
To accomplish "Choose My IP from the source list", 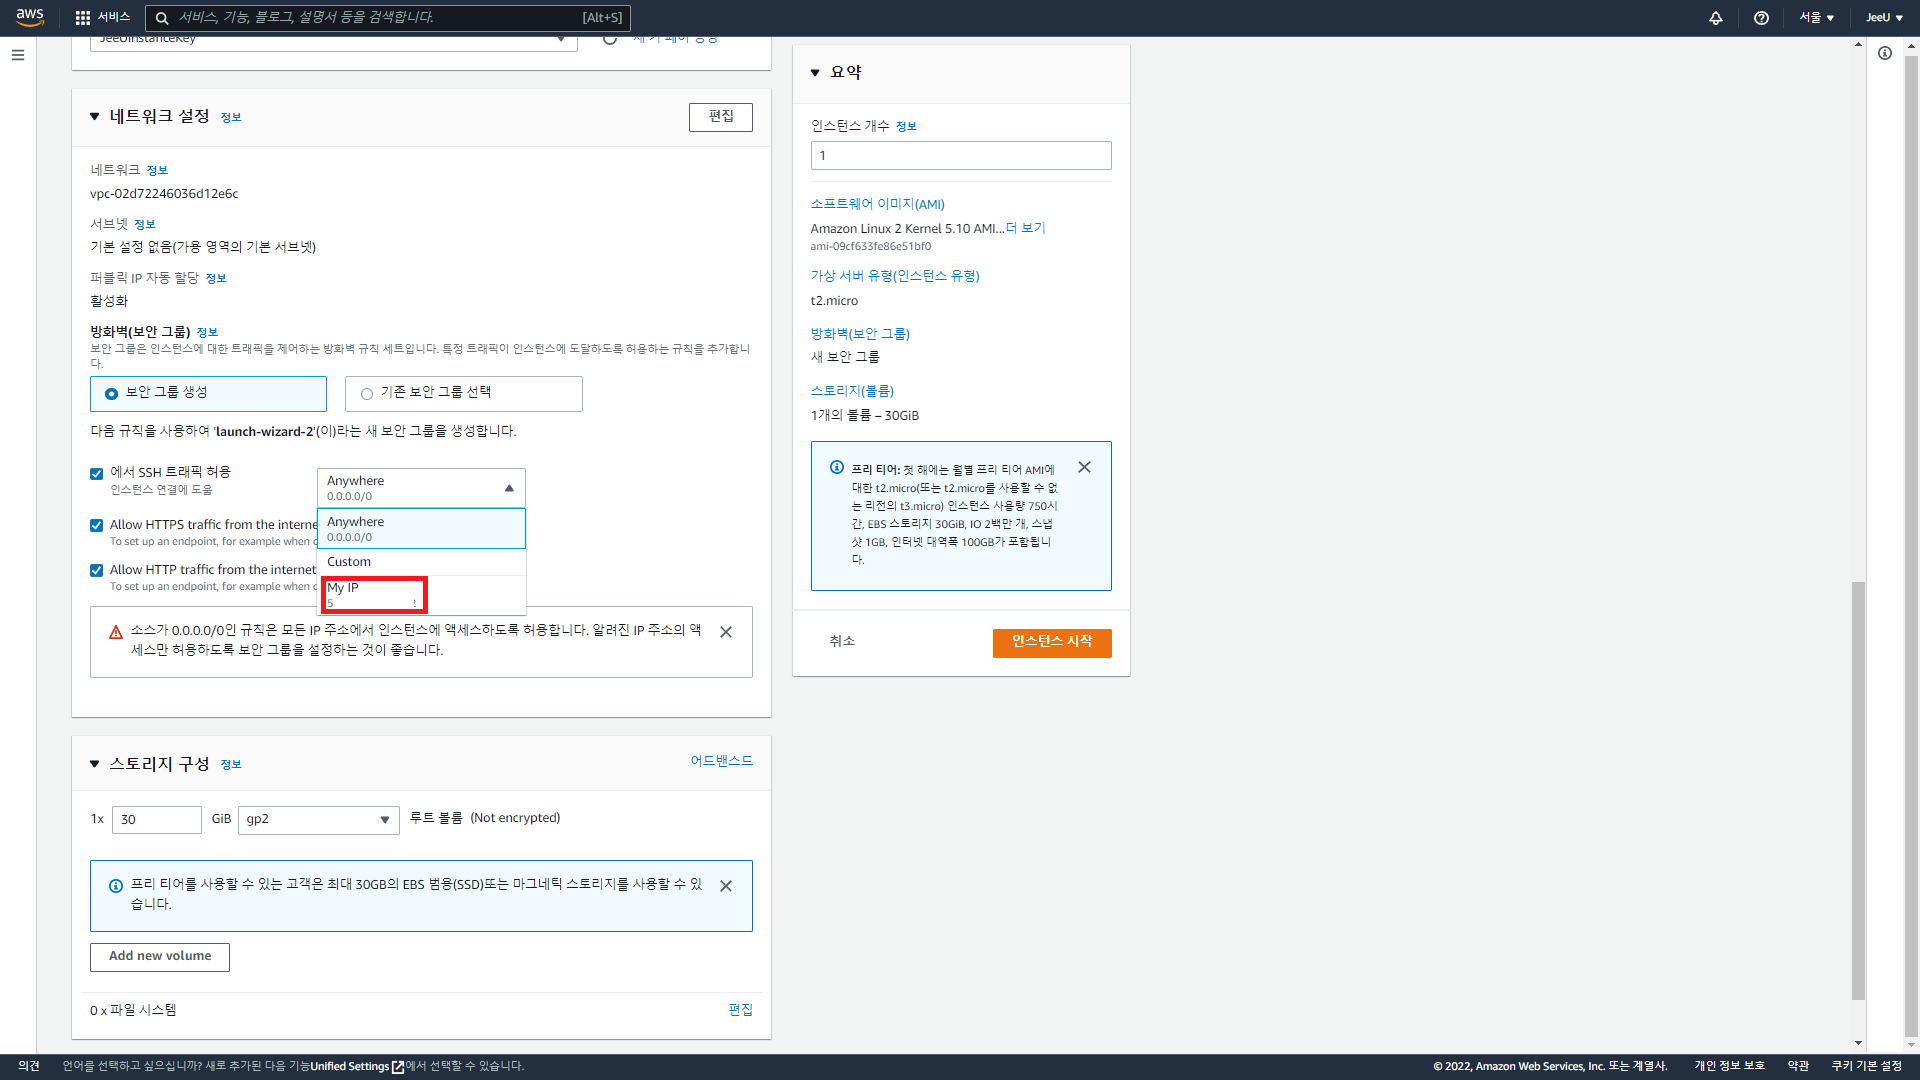I will 374,594.
